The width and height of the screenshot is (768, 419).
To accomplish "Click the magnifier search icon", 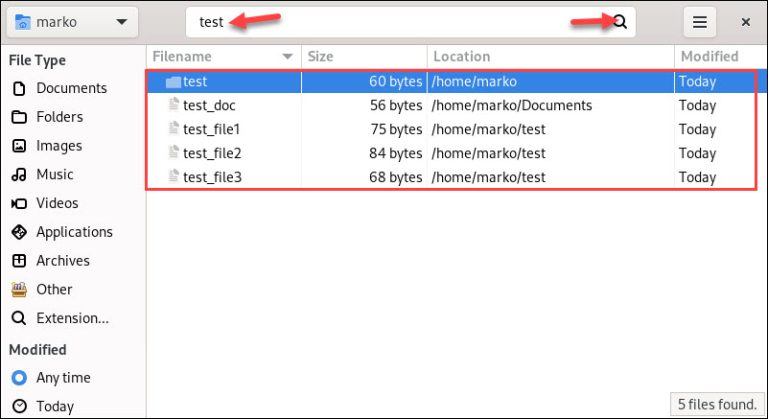I will click(x=620, y=22).
